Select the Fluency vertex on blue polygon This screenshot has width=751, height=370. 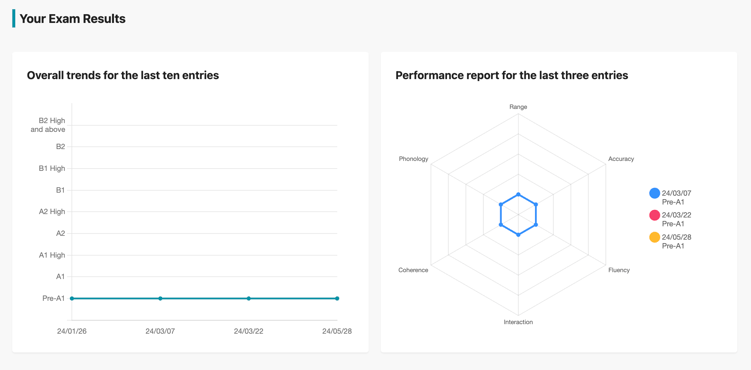[535, 224]
